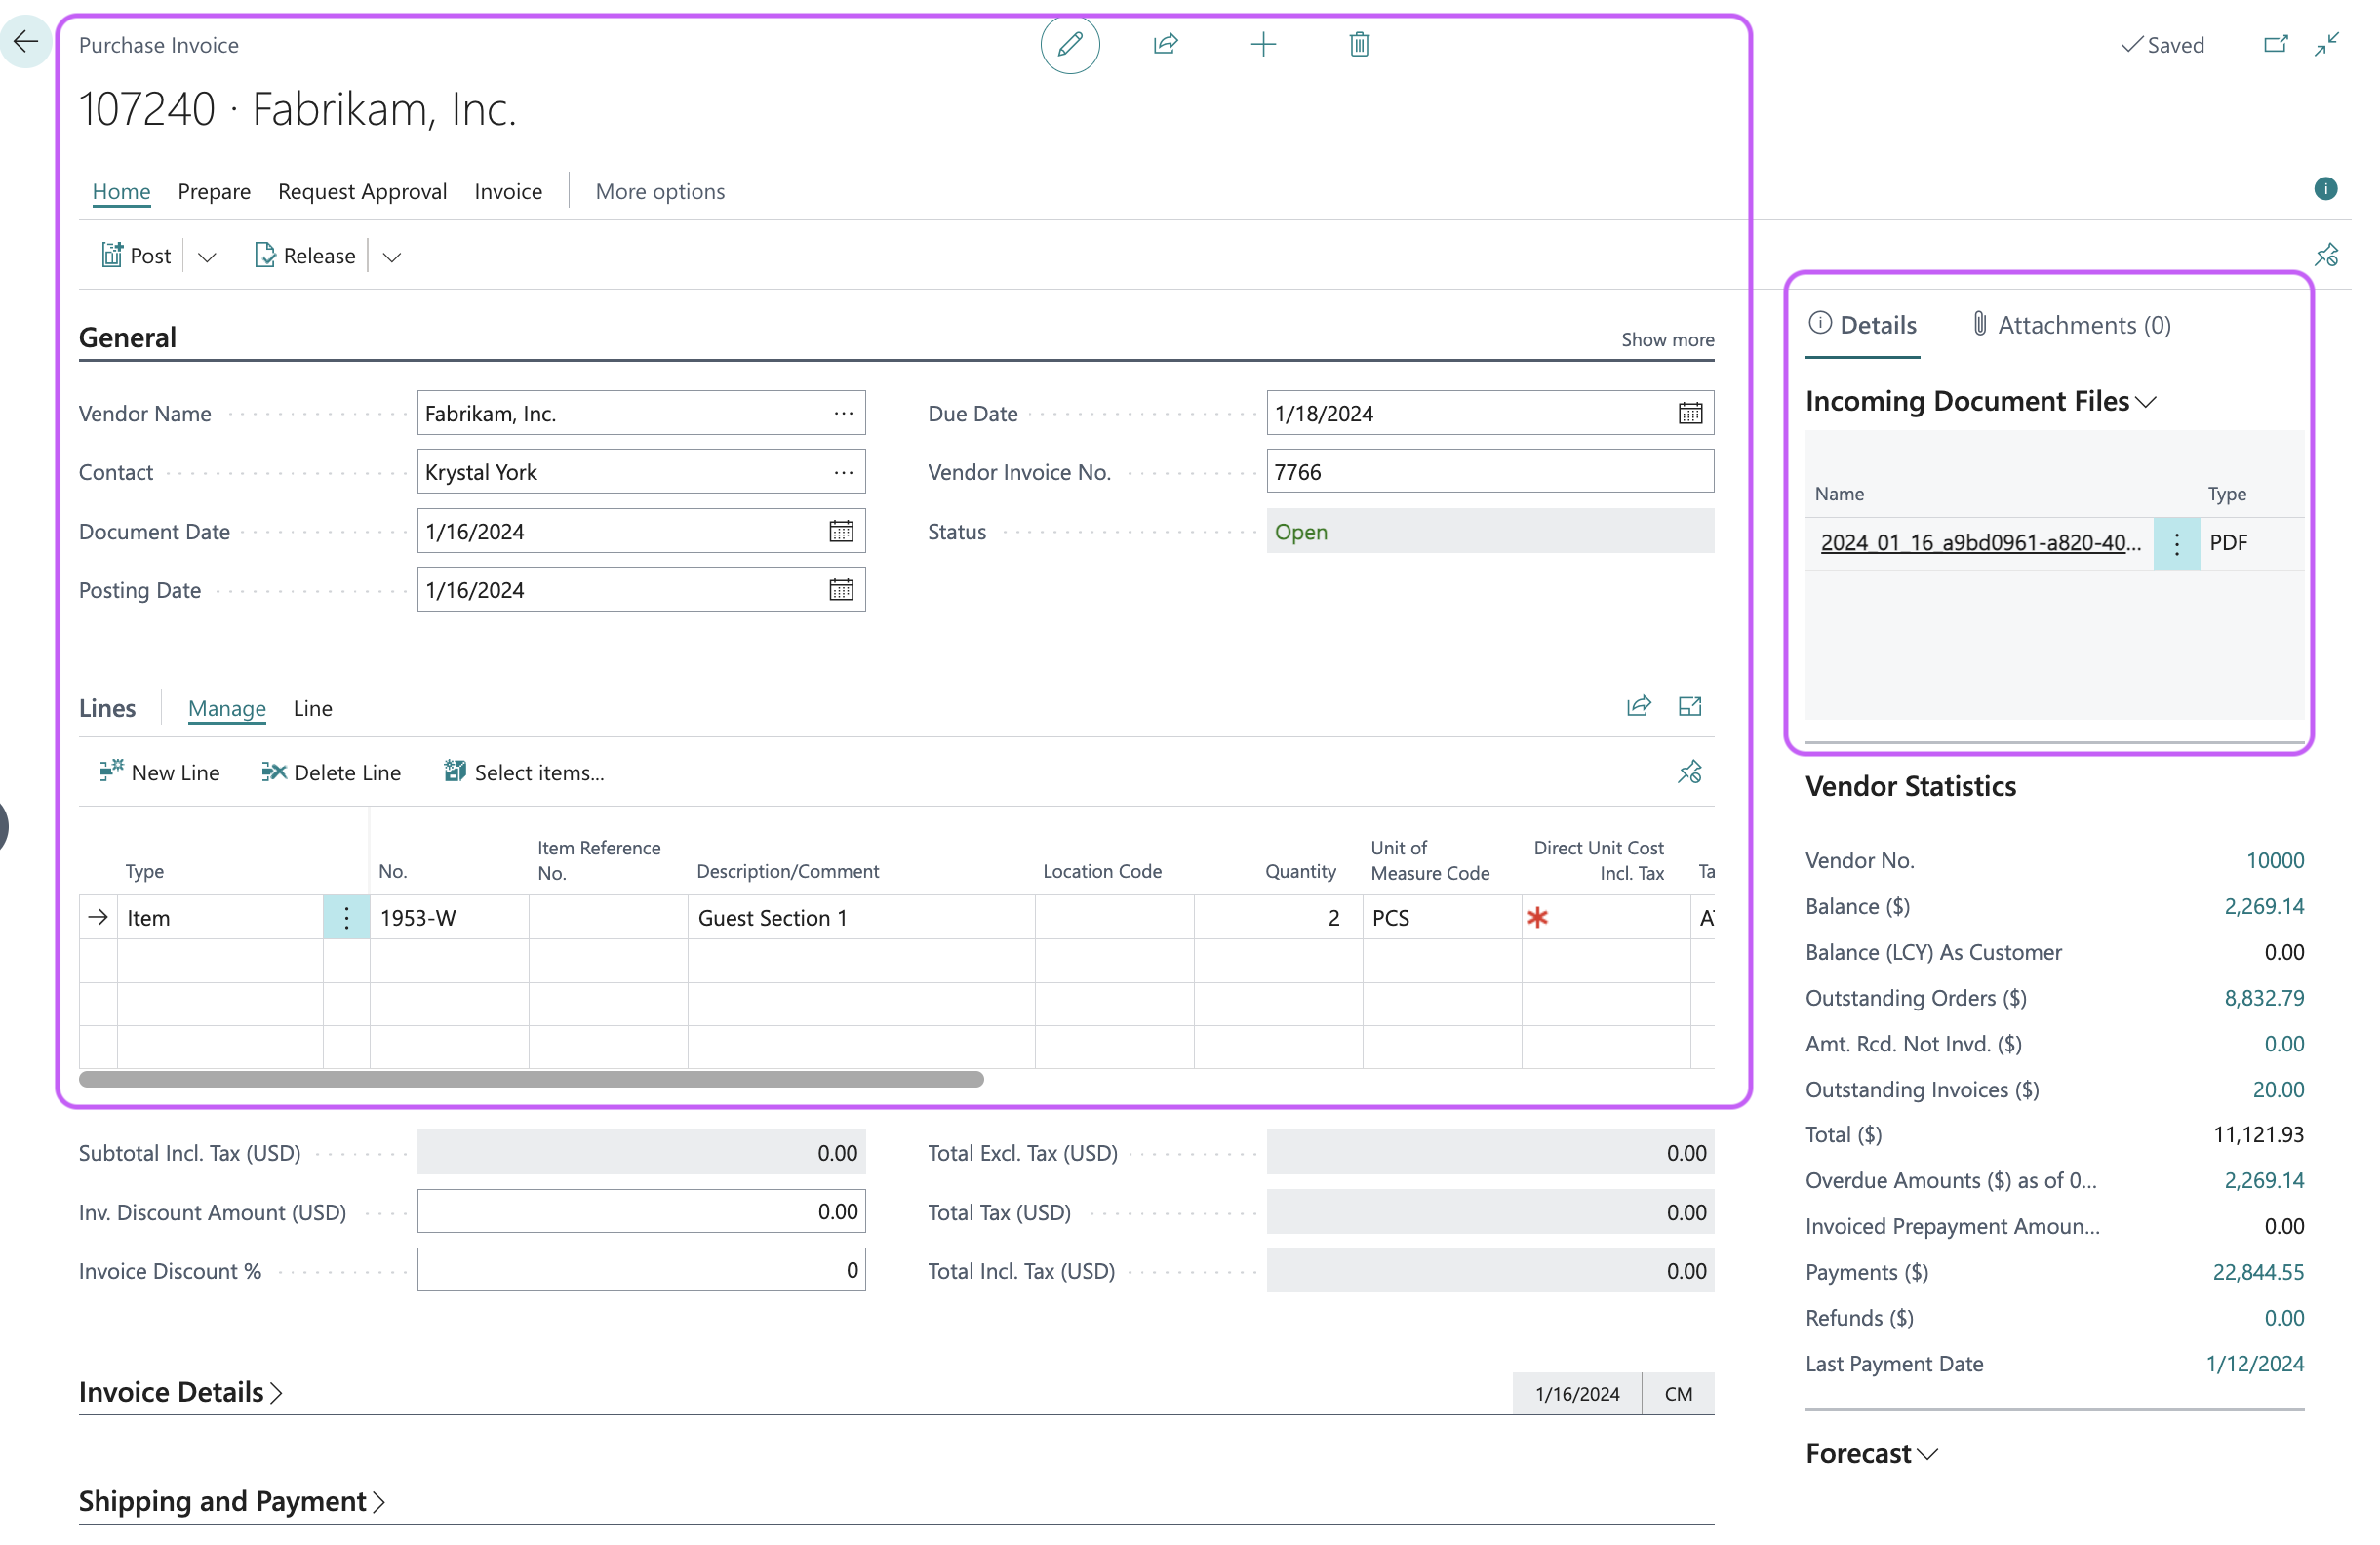Image resolution: width=2380 pixels, height=1545 pixels.
Task: Click More options
Action: point(660,191)
